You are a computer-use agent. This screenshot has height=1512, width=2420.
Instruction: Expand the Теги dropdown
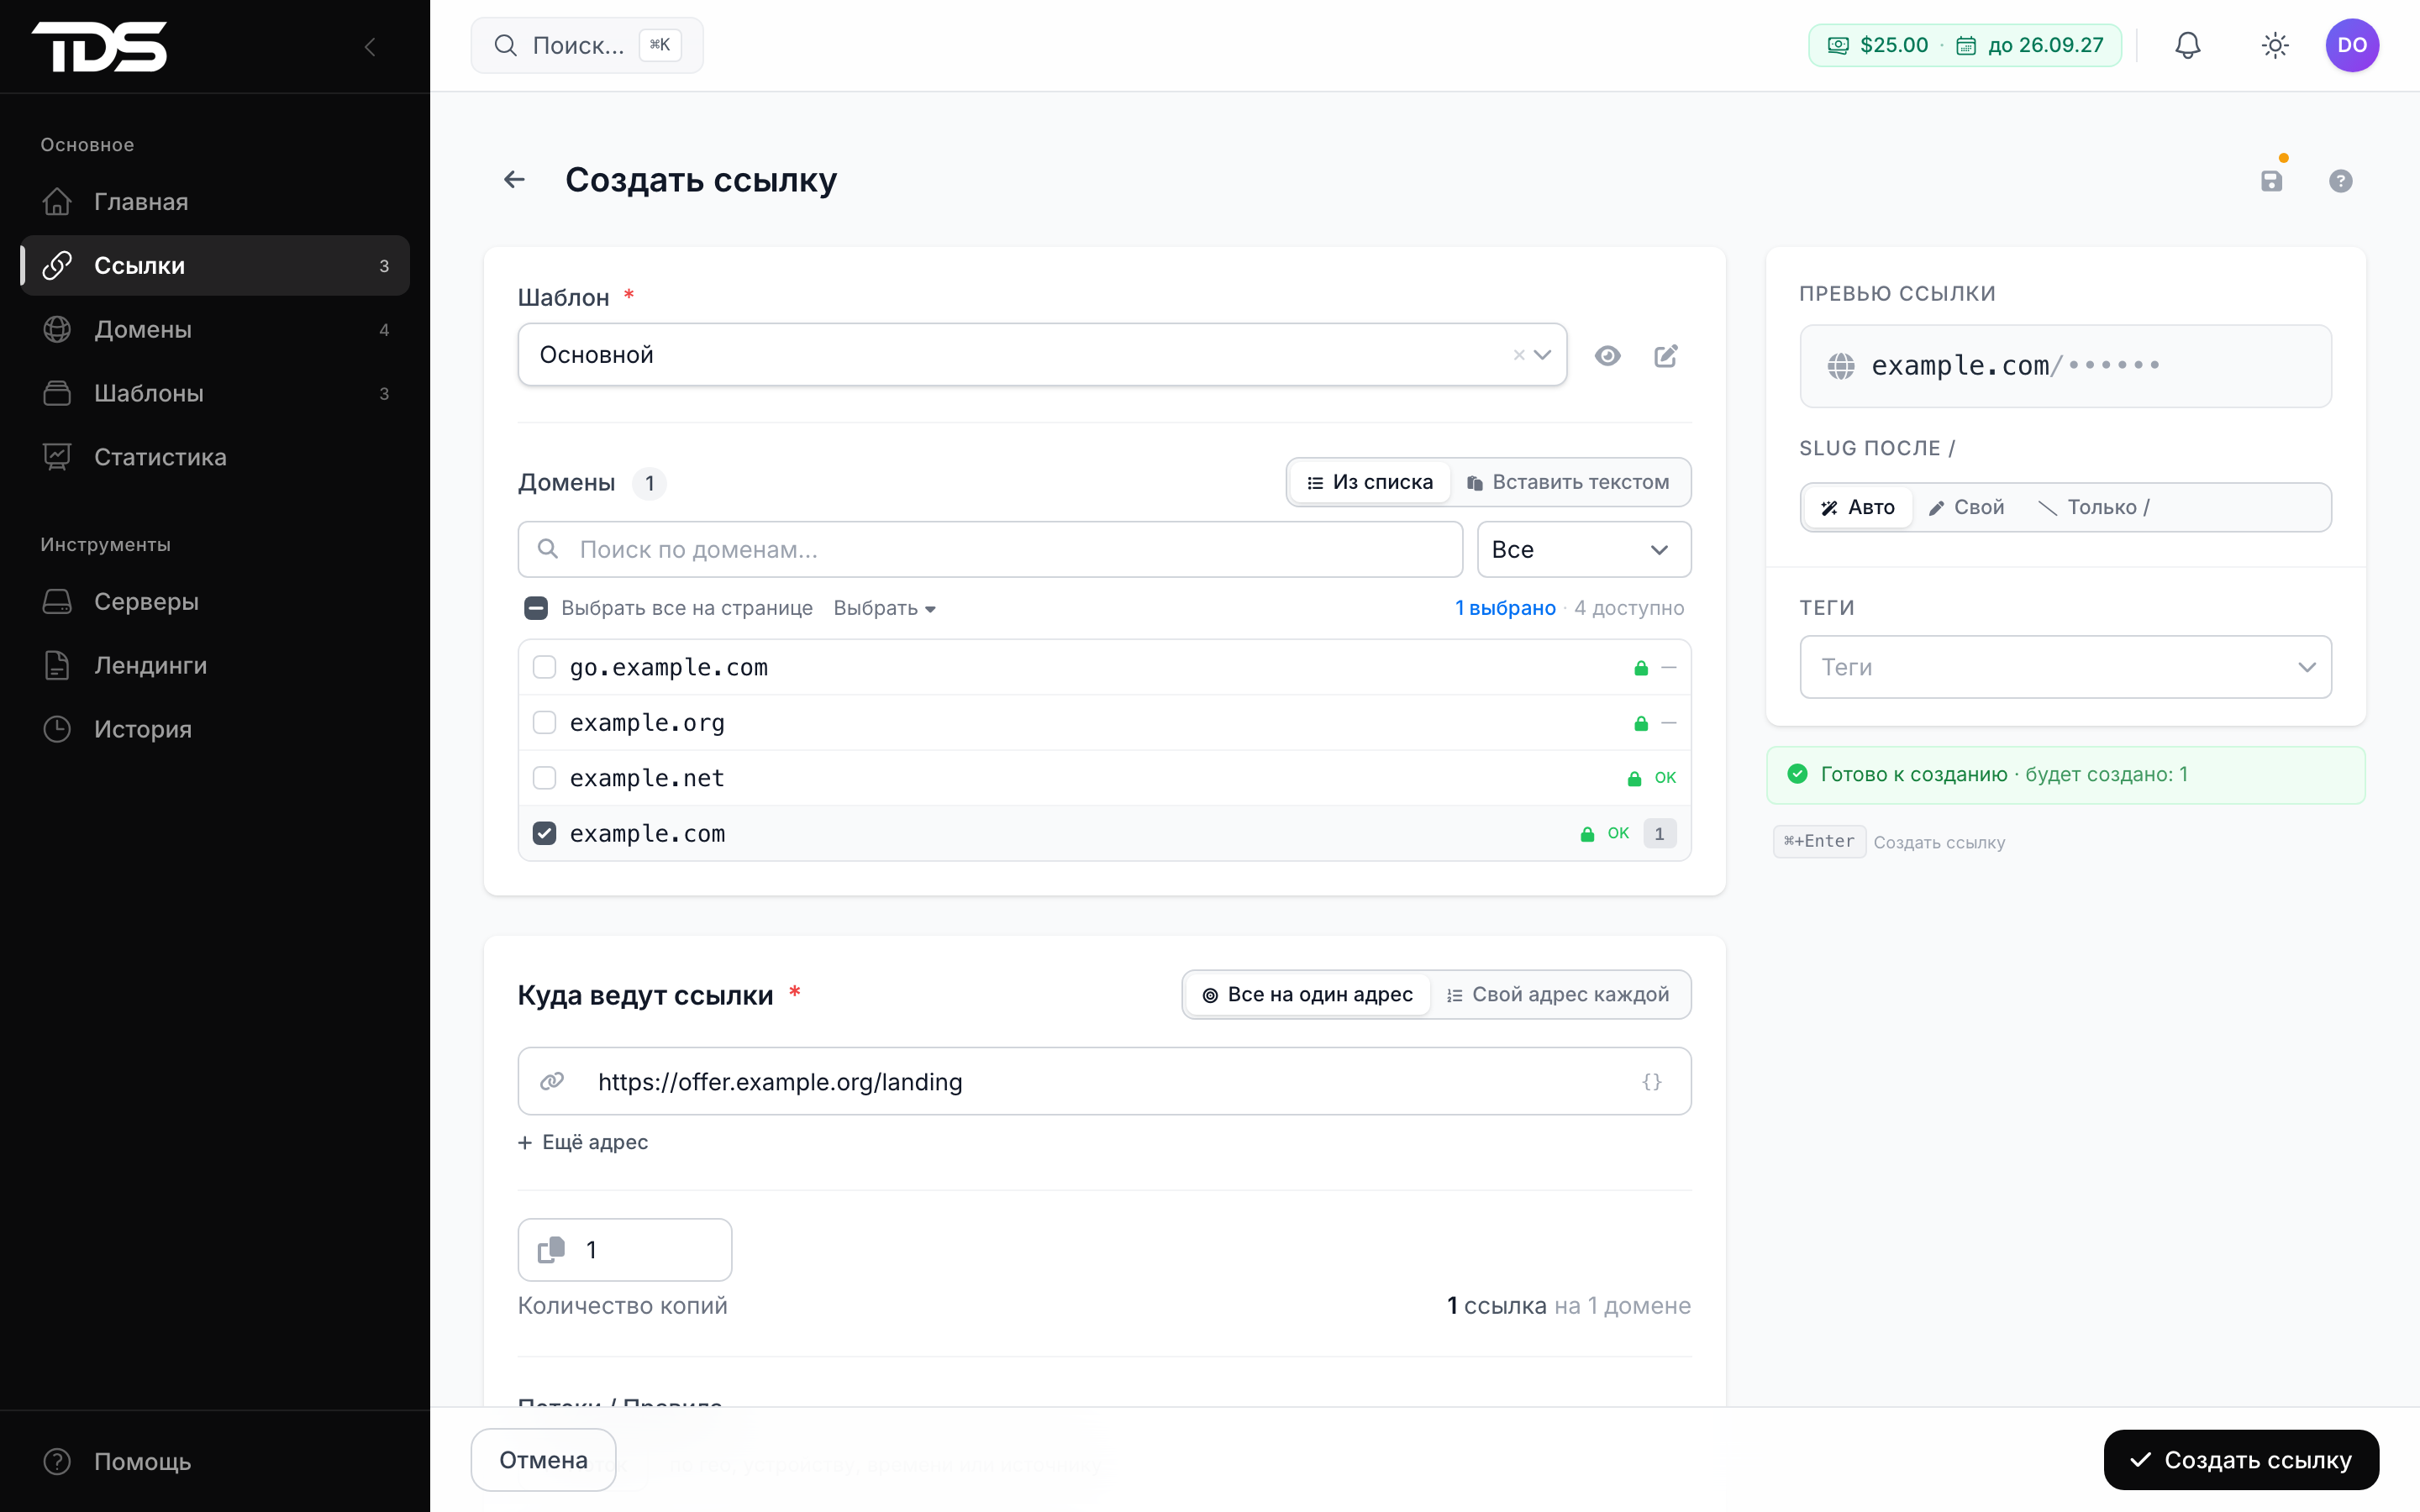coord(2065,667)
